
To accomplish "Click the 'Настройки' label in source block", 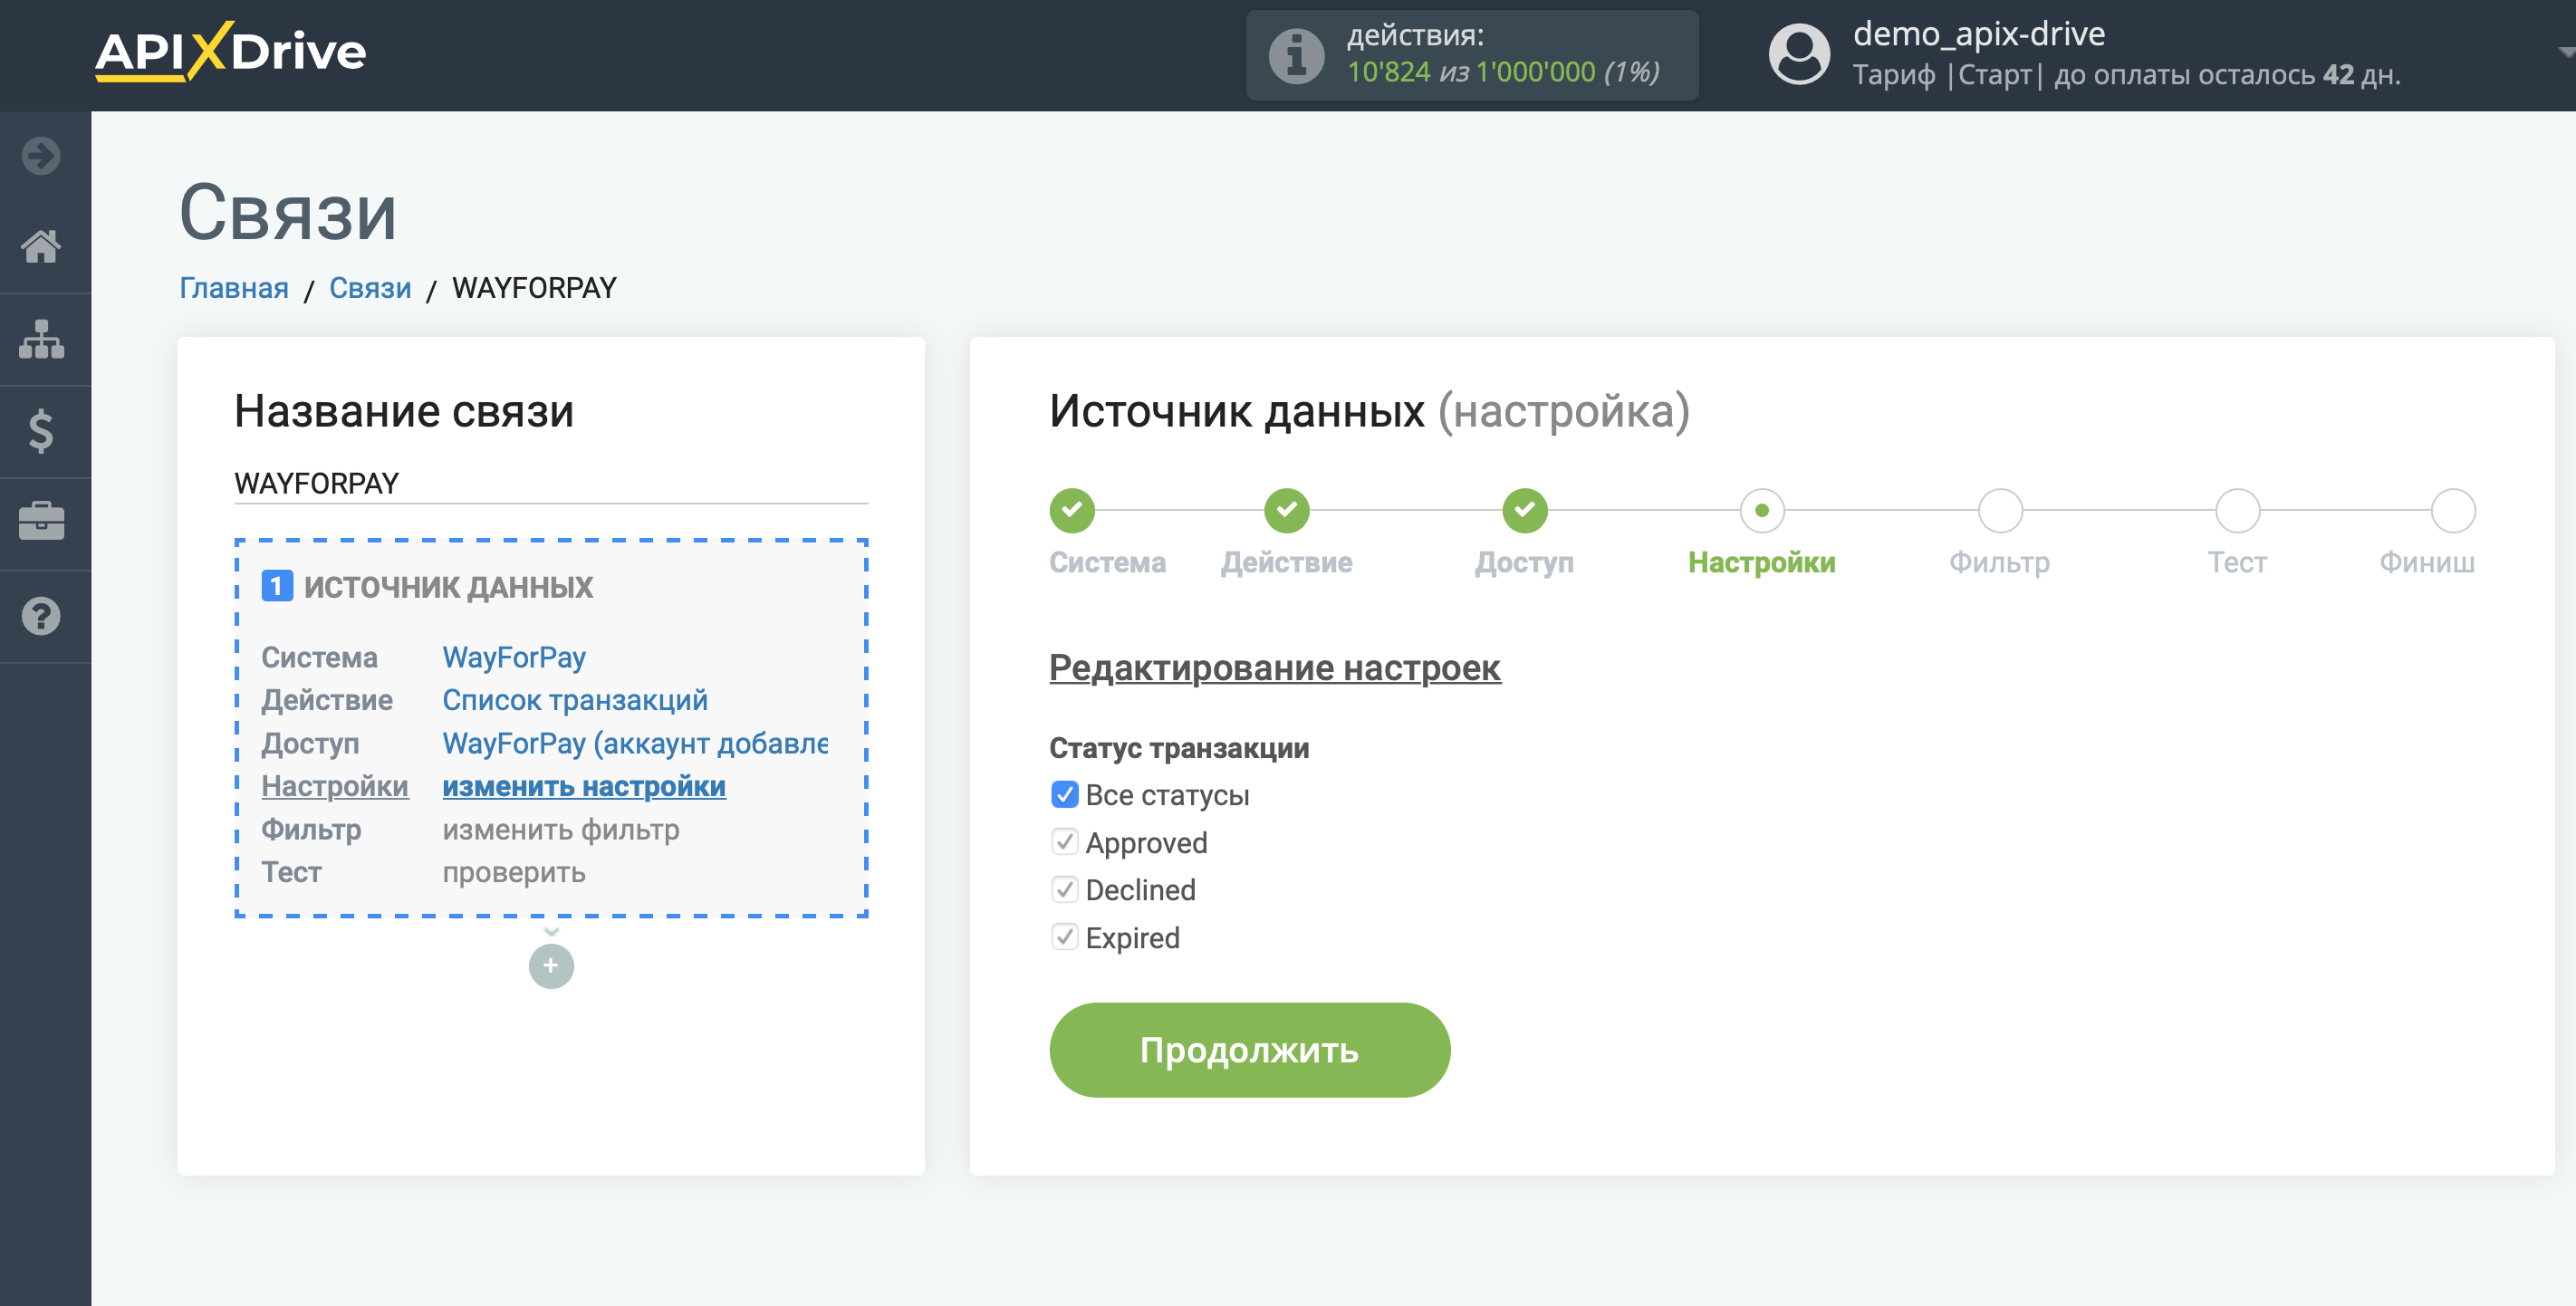I will [x=335, y=786].
